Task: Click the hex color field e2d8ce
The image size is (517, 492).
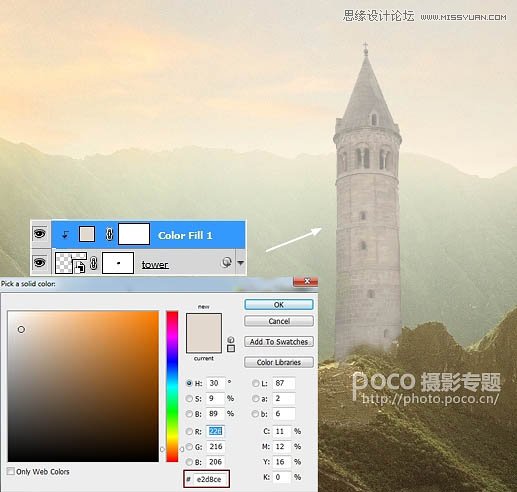Action: [x=210, y=479]
